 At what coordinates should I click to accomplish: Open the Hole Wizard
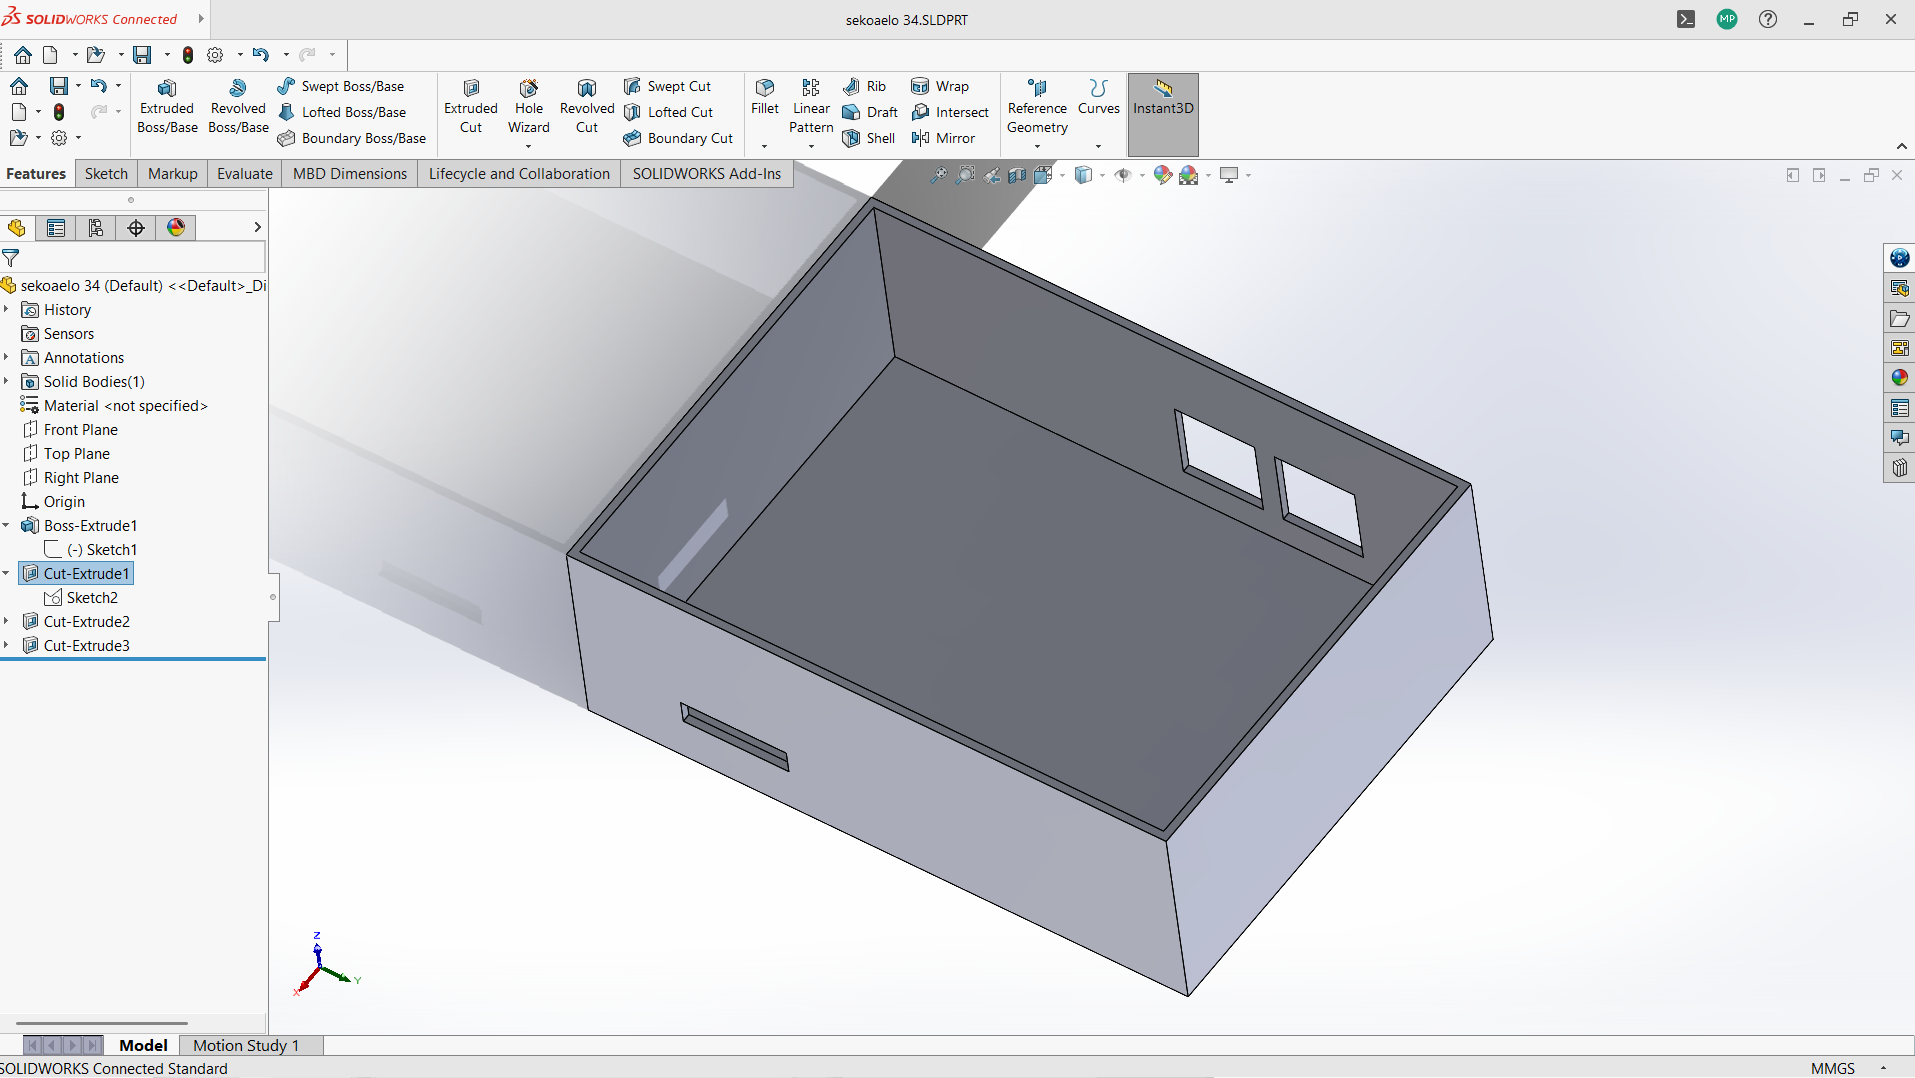pos(529,106)
